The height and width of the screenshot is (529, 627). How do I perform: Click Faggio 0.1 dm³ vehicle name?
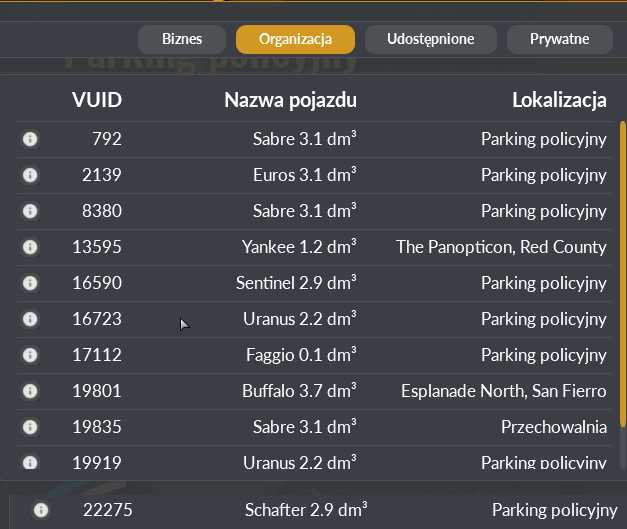pos(301,355)
